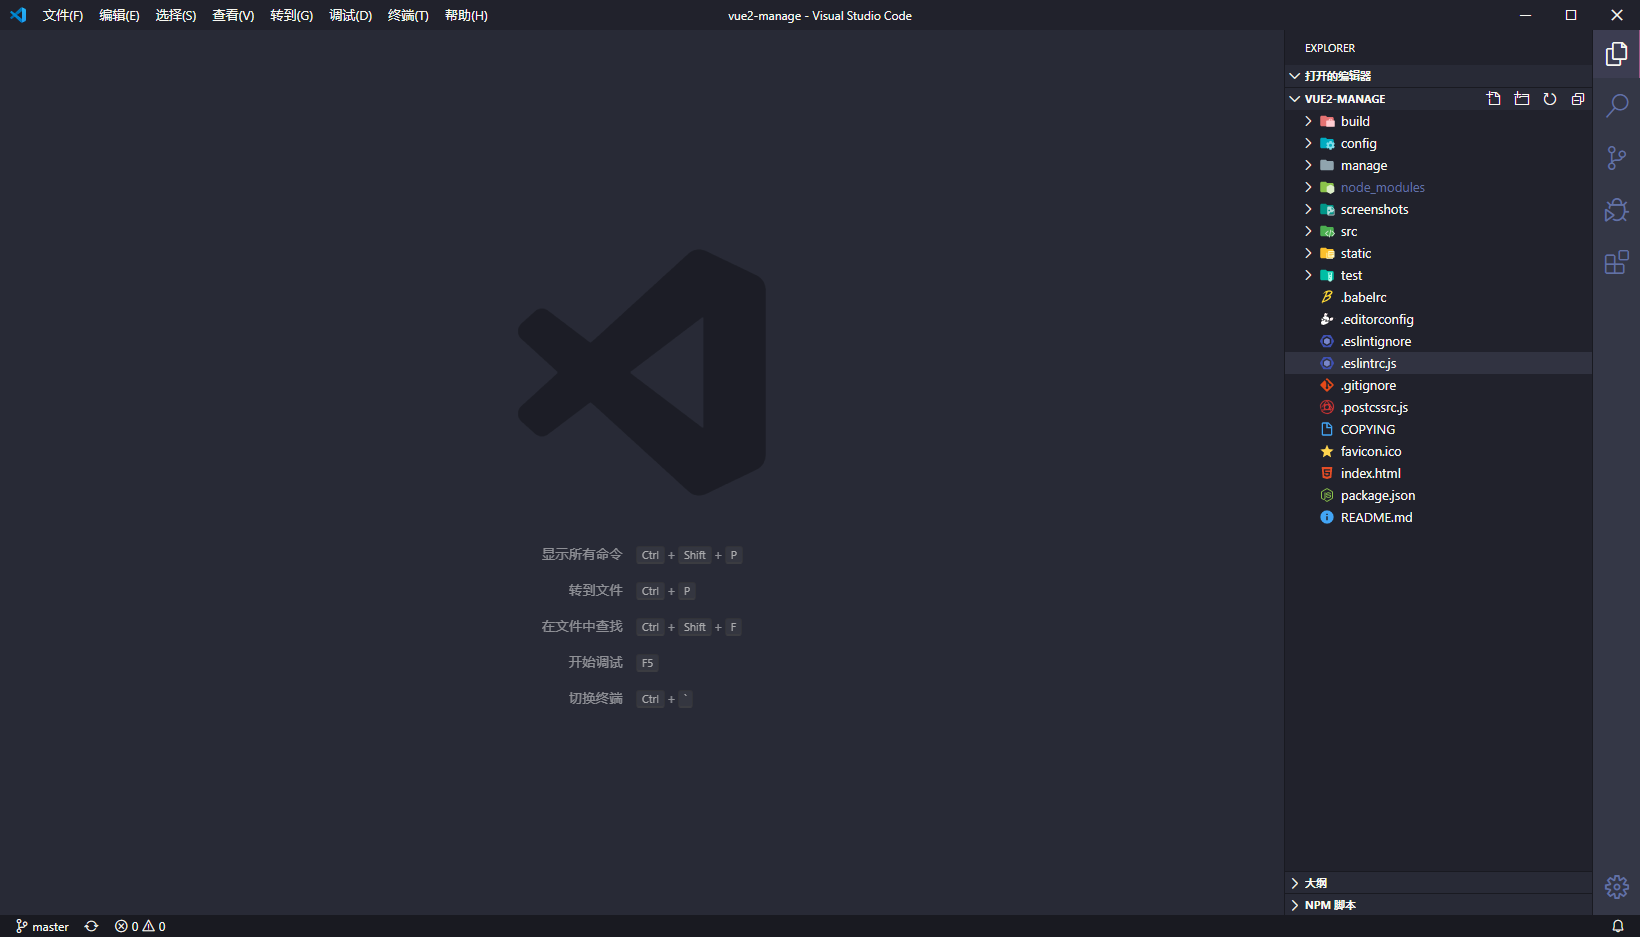Open the Source Control view
The image size is (1640, 937).
(1616, 157)
